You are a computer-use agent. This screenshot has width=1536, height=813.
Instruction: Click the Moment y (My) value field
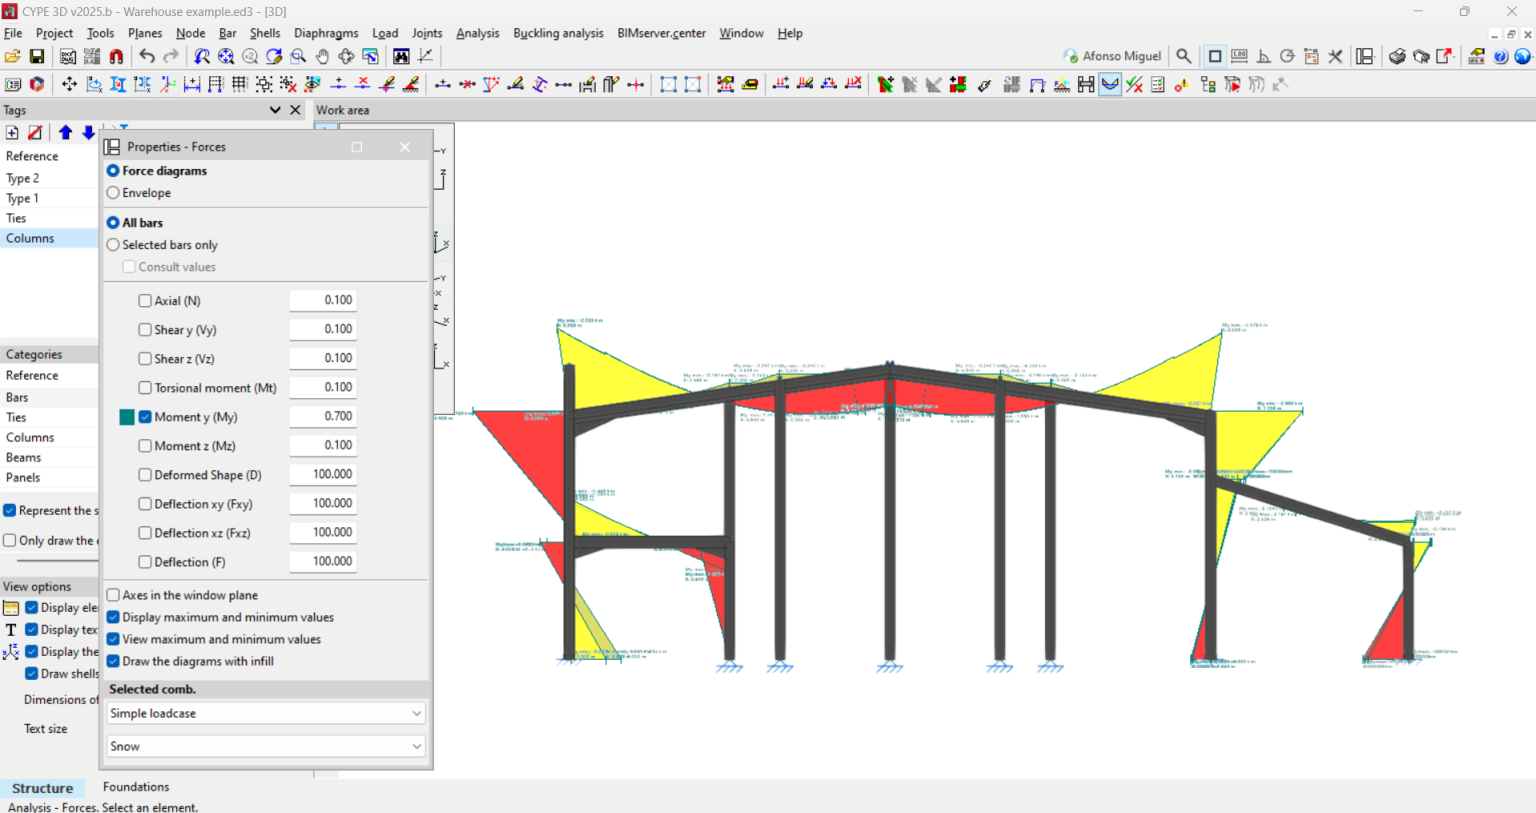tap(323, 416)
